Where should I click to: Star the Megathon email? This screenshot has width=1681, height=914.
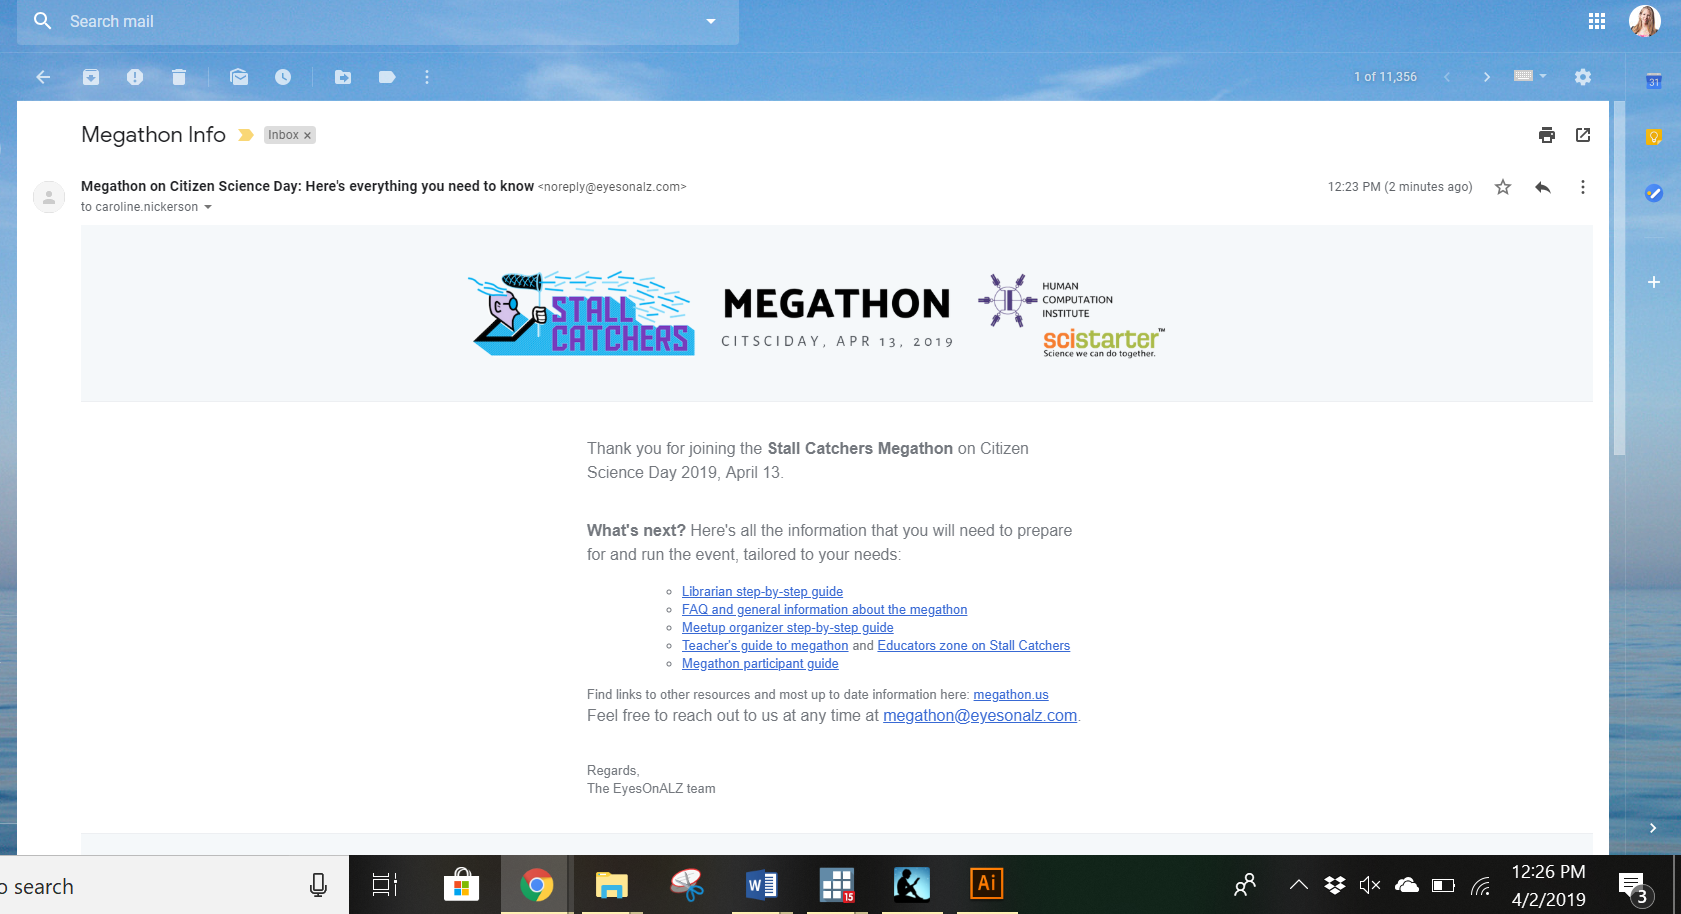(x=1503, y=187)
